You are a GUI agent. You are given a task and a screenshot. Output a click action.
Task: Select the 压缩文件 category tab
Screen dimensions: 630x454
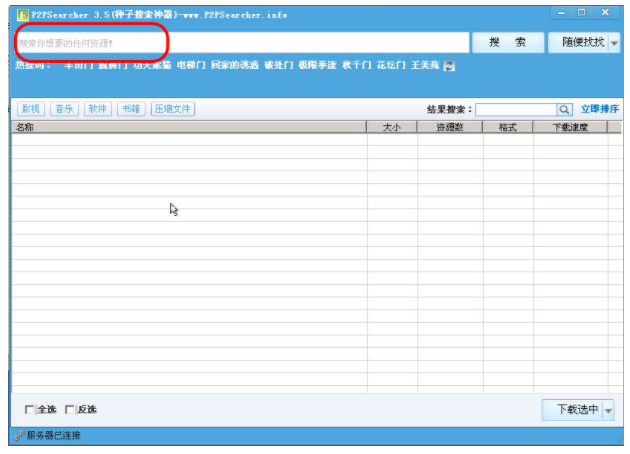pyautogui.click(x=173, y=109)
